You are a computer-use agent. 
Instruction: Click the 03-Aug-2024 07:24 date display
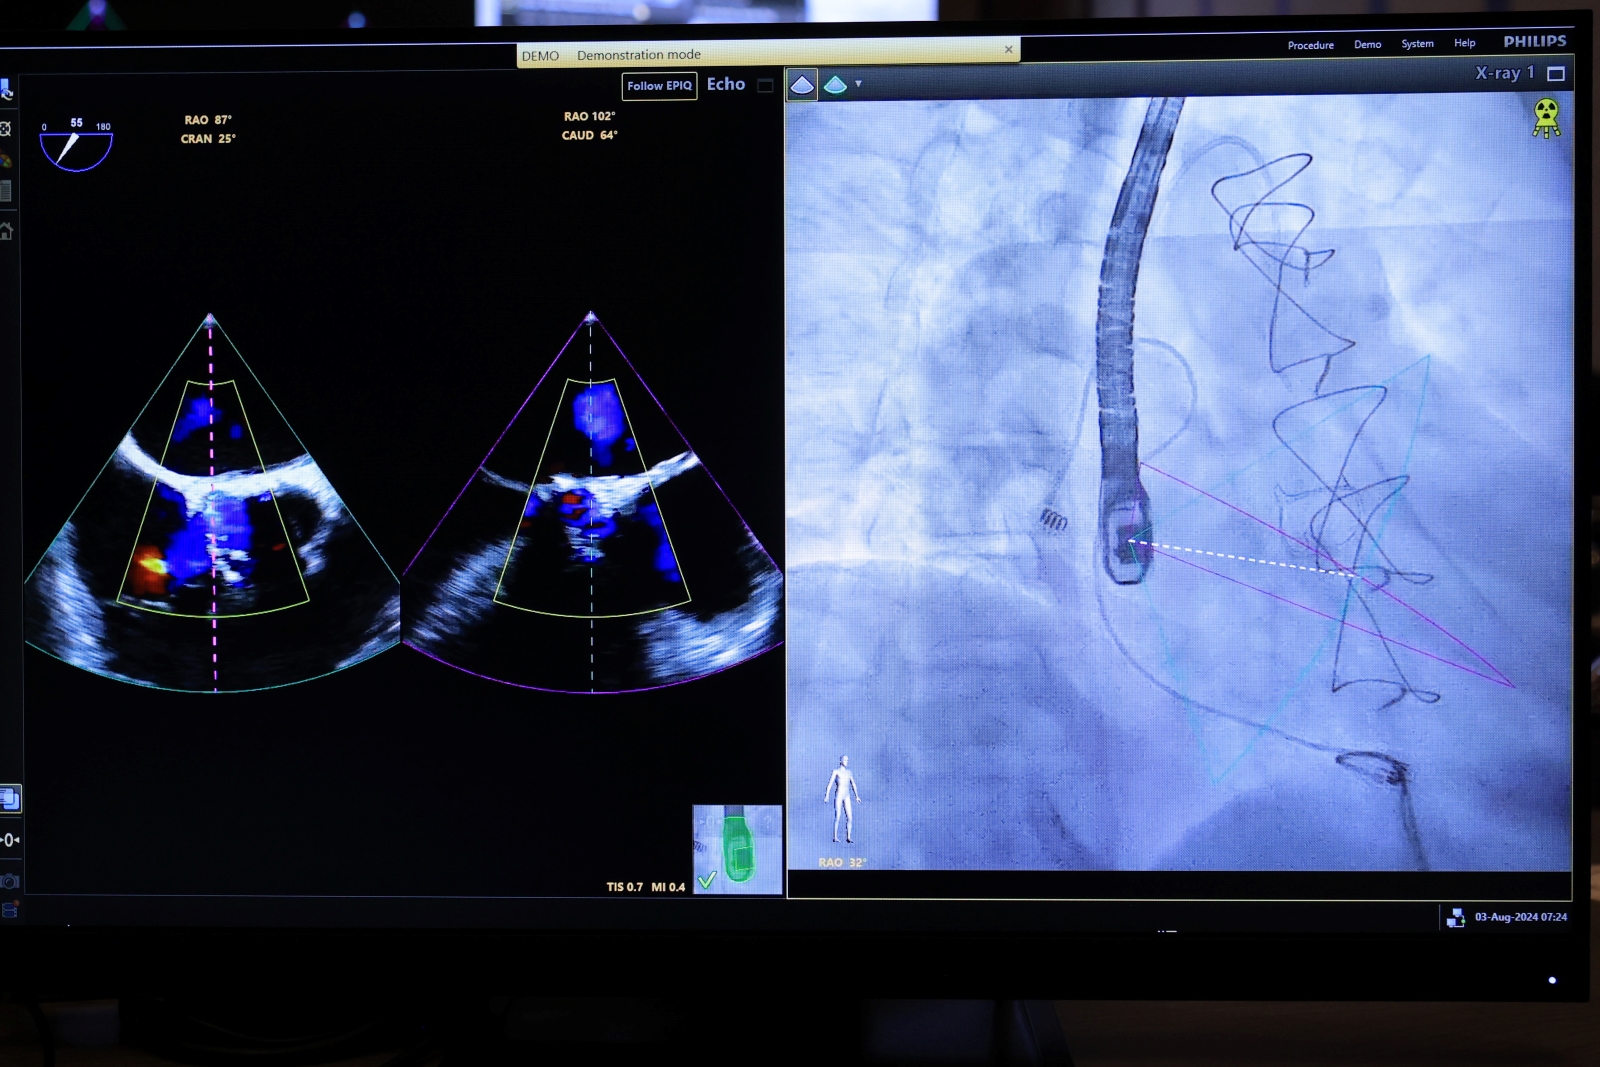1521,917
